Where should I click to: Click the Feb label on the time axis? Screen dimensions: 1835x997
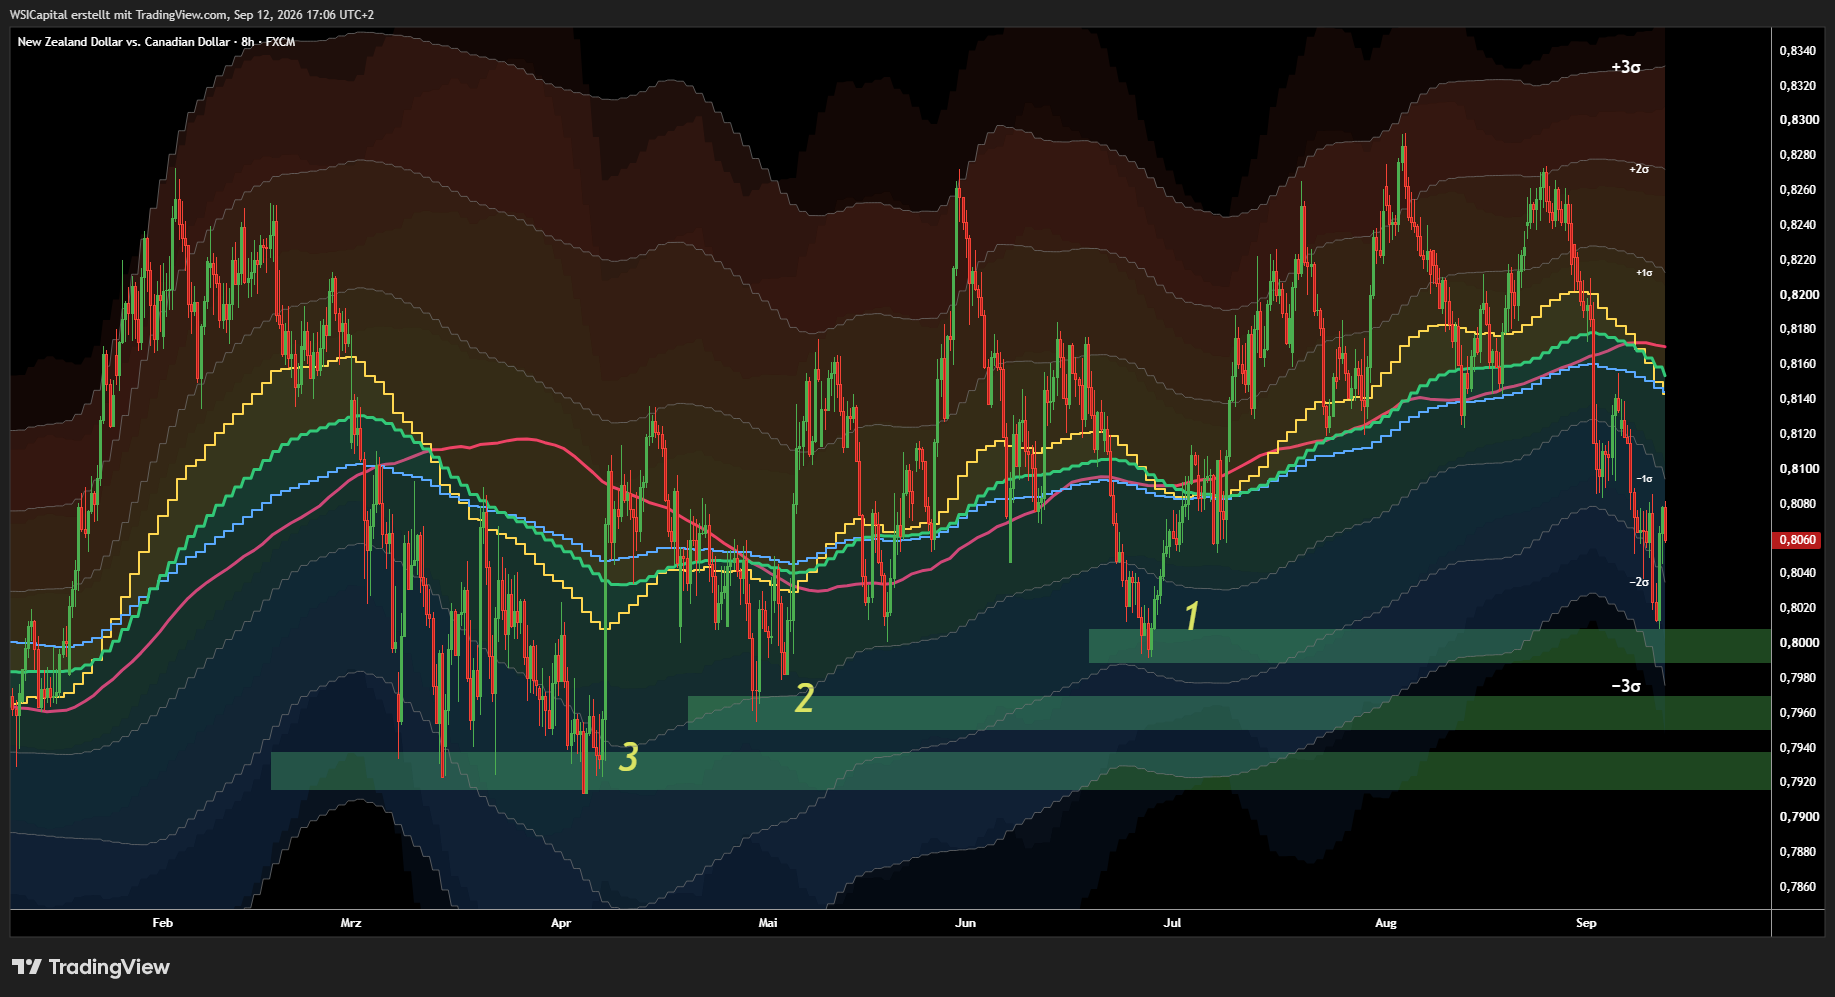163,923
